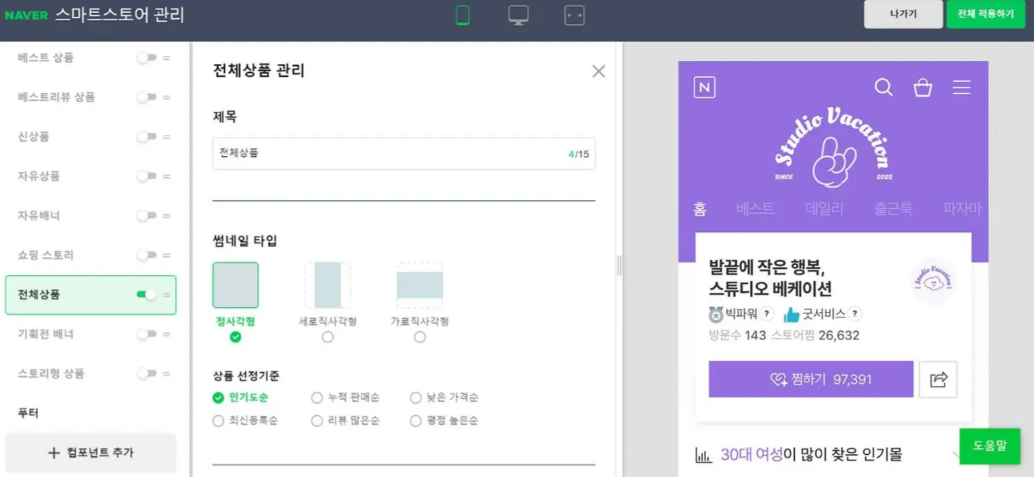Click the Studio Vacation round profile logo
This screenshot has width=1034, height=477.
pos(933,281)
